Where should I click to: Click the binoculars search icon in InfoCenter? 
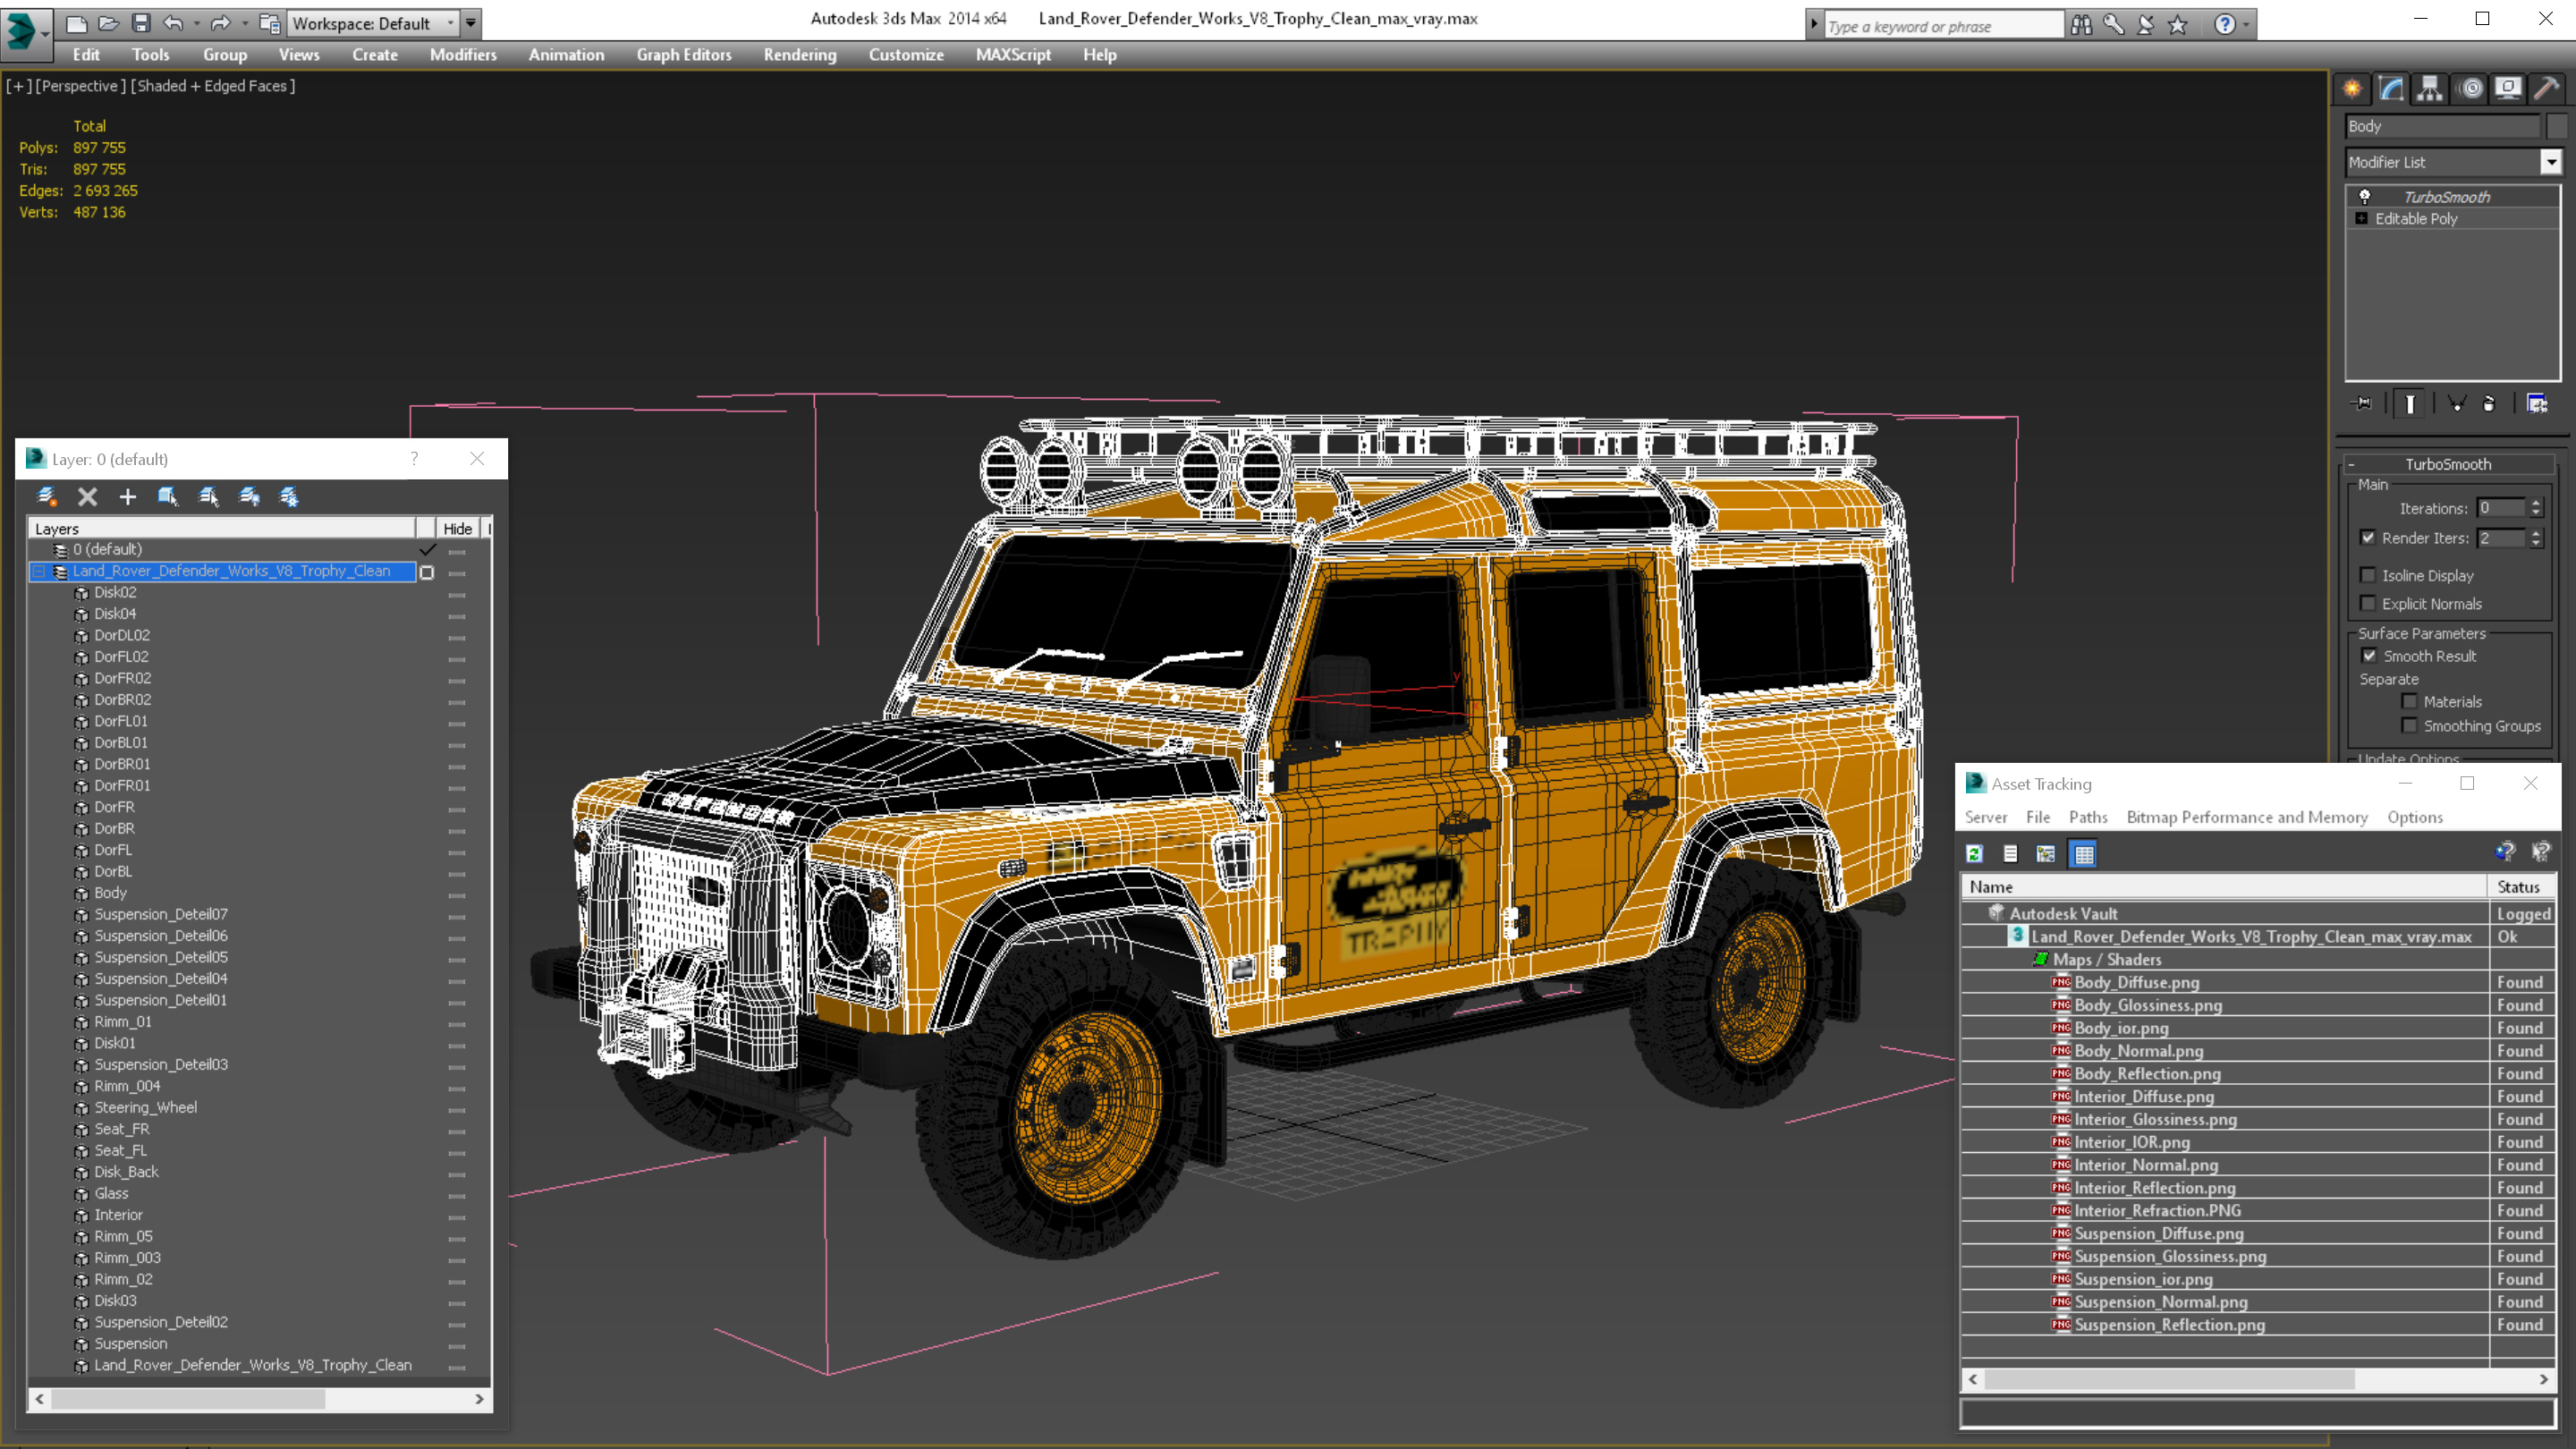[2081, 25]
